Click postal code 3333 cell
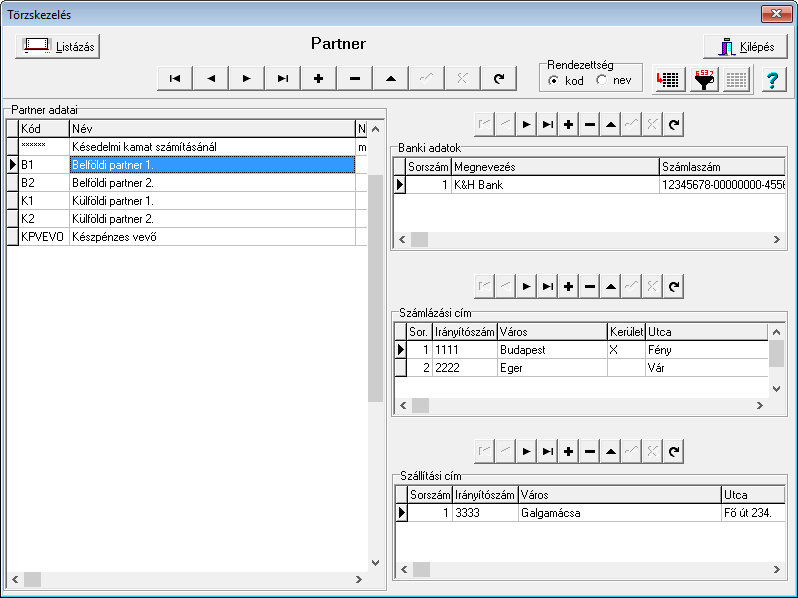This screenshot has height=598, width=798. point(485,513)
